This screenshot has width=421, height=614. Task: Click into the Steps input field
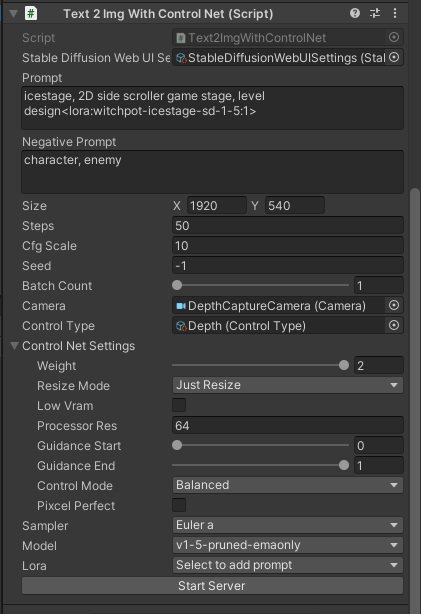click(287, 226)
